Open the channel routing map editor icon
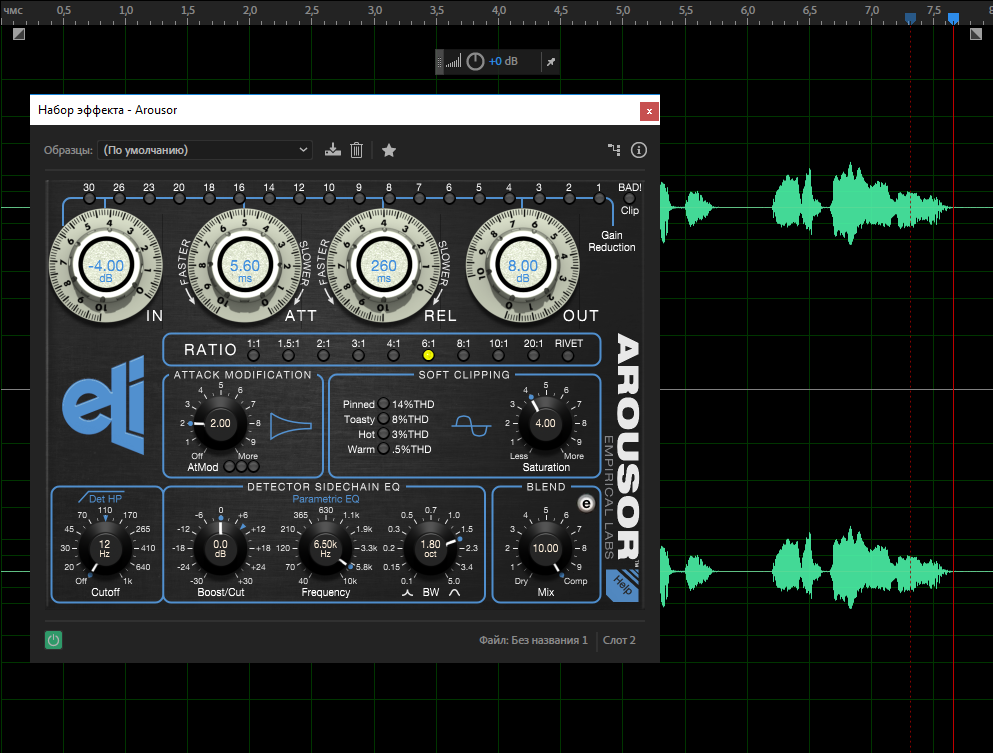Image resolution: width=993 pixels, height=753 pixels. coord(614,150)
